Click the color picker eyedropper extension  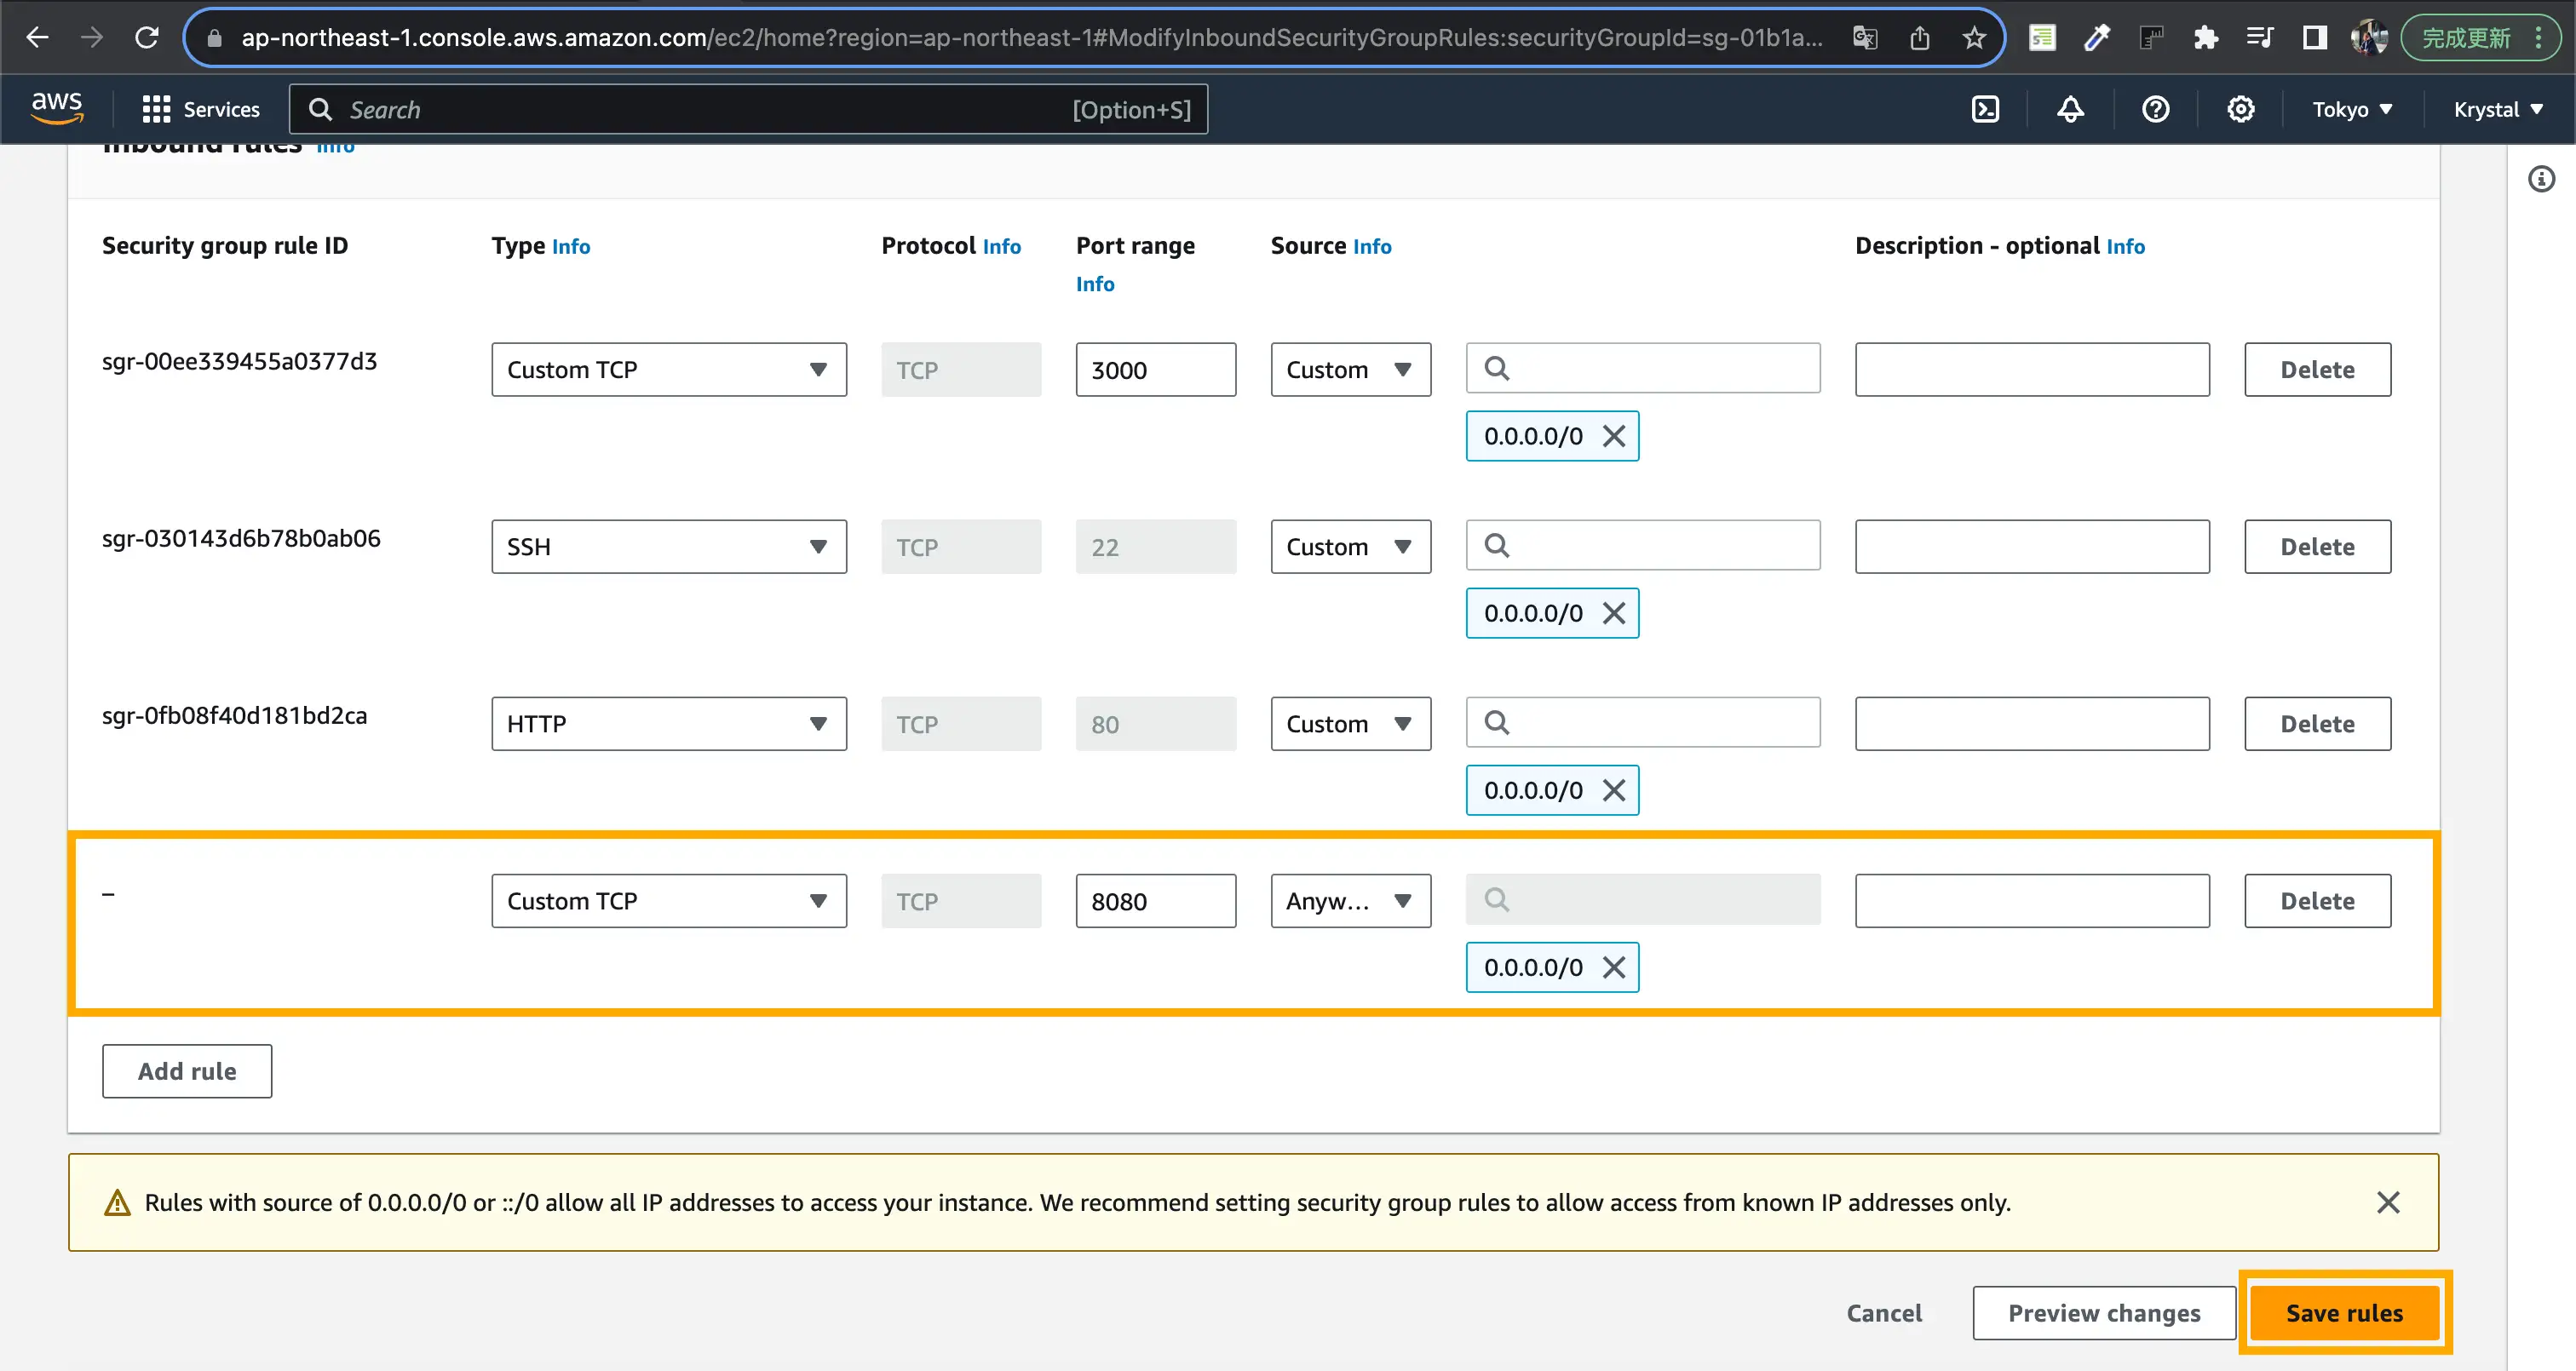point(2097,38)
